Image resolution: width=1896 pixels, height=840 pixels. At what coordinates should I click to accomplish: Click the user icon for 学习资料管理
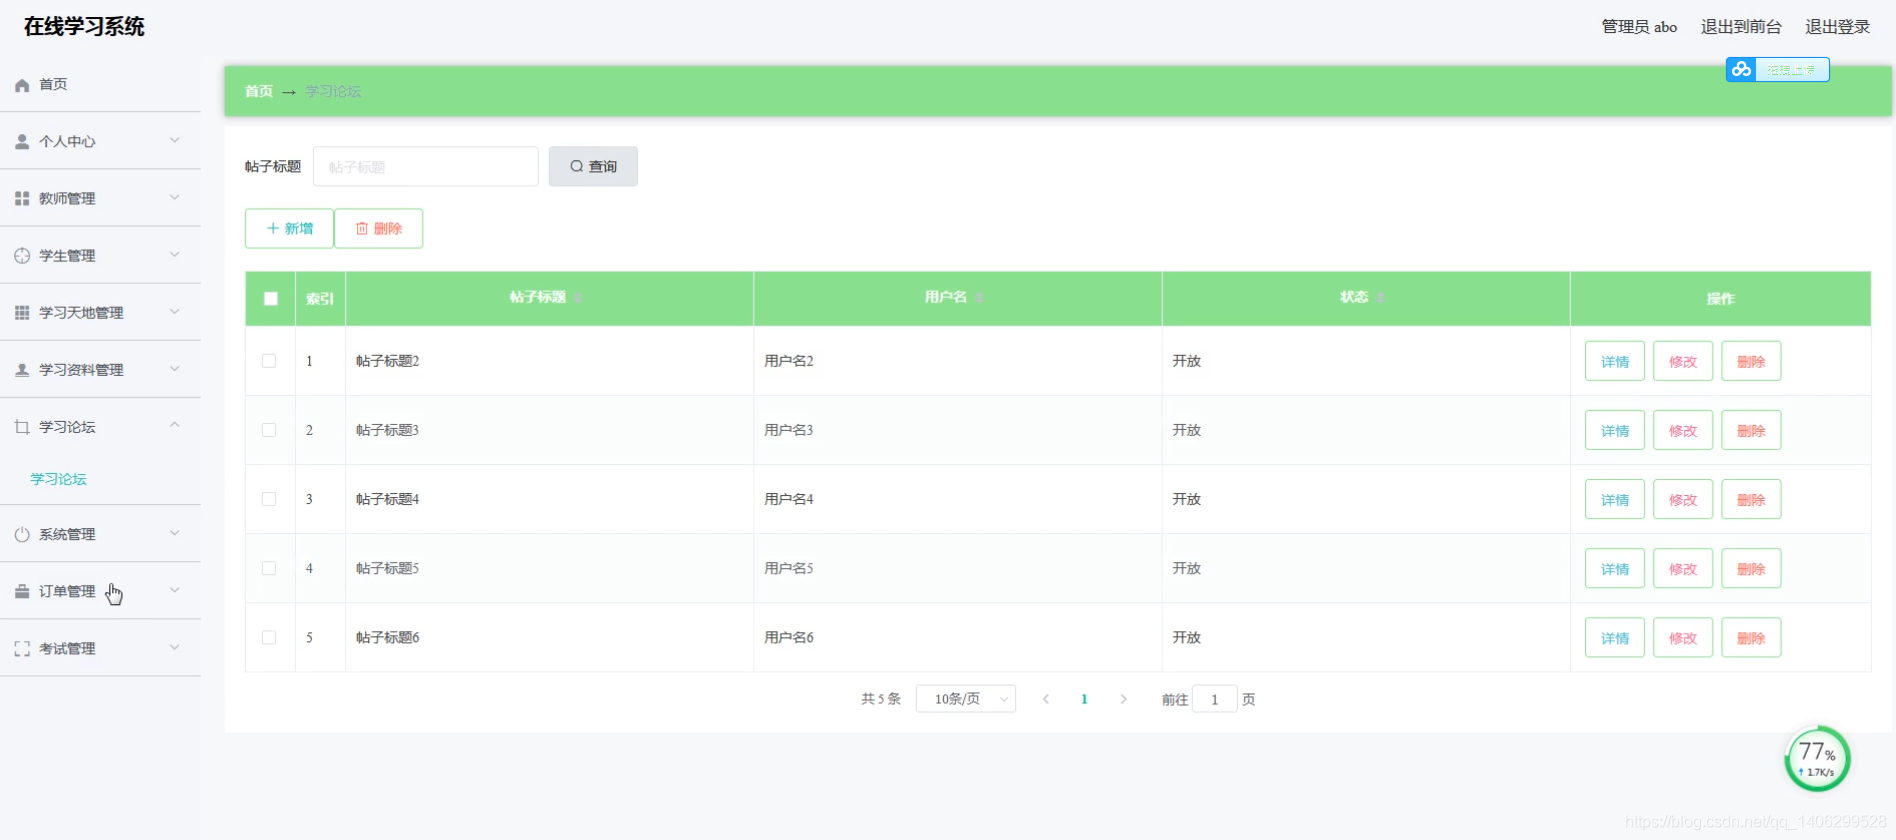click(x=22, y=370)
